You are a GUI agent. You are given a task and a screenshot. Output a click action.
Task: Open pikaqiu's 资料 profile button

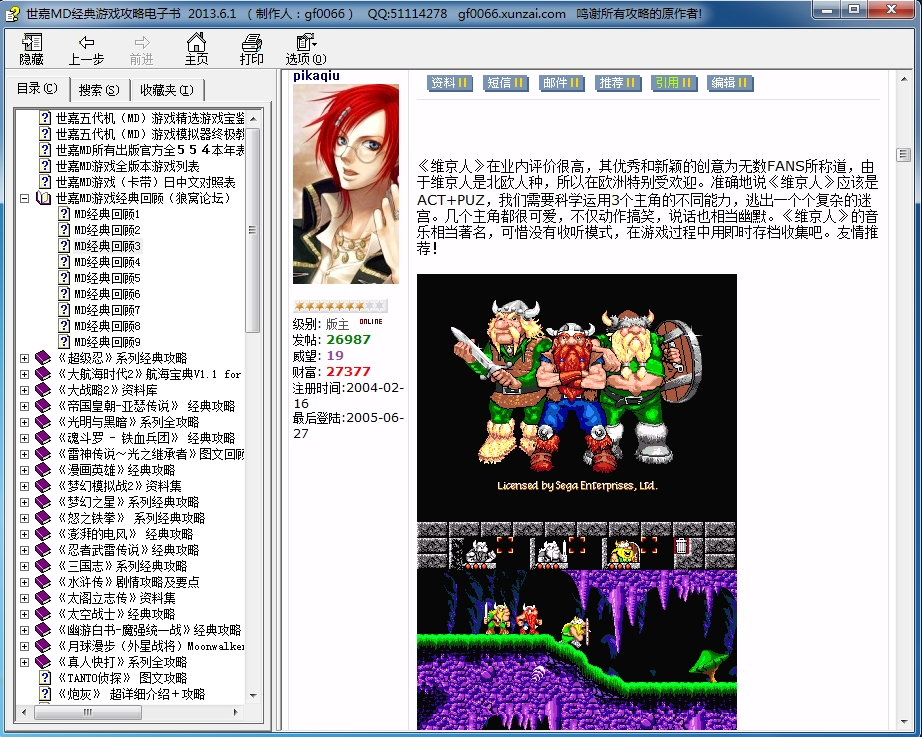pyautogui.click(x=449, y=83)
